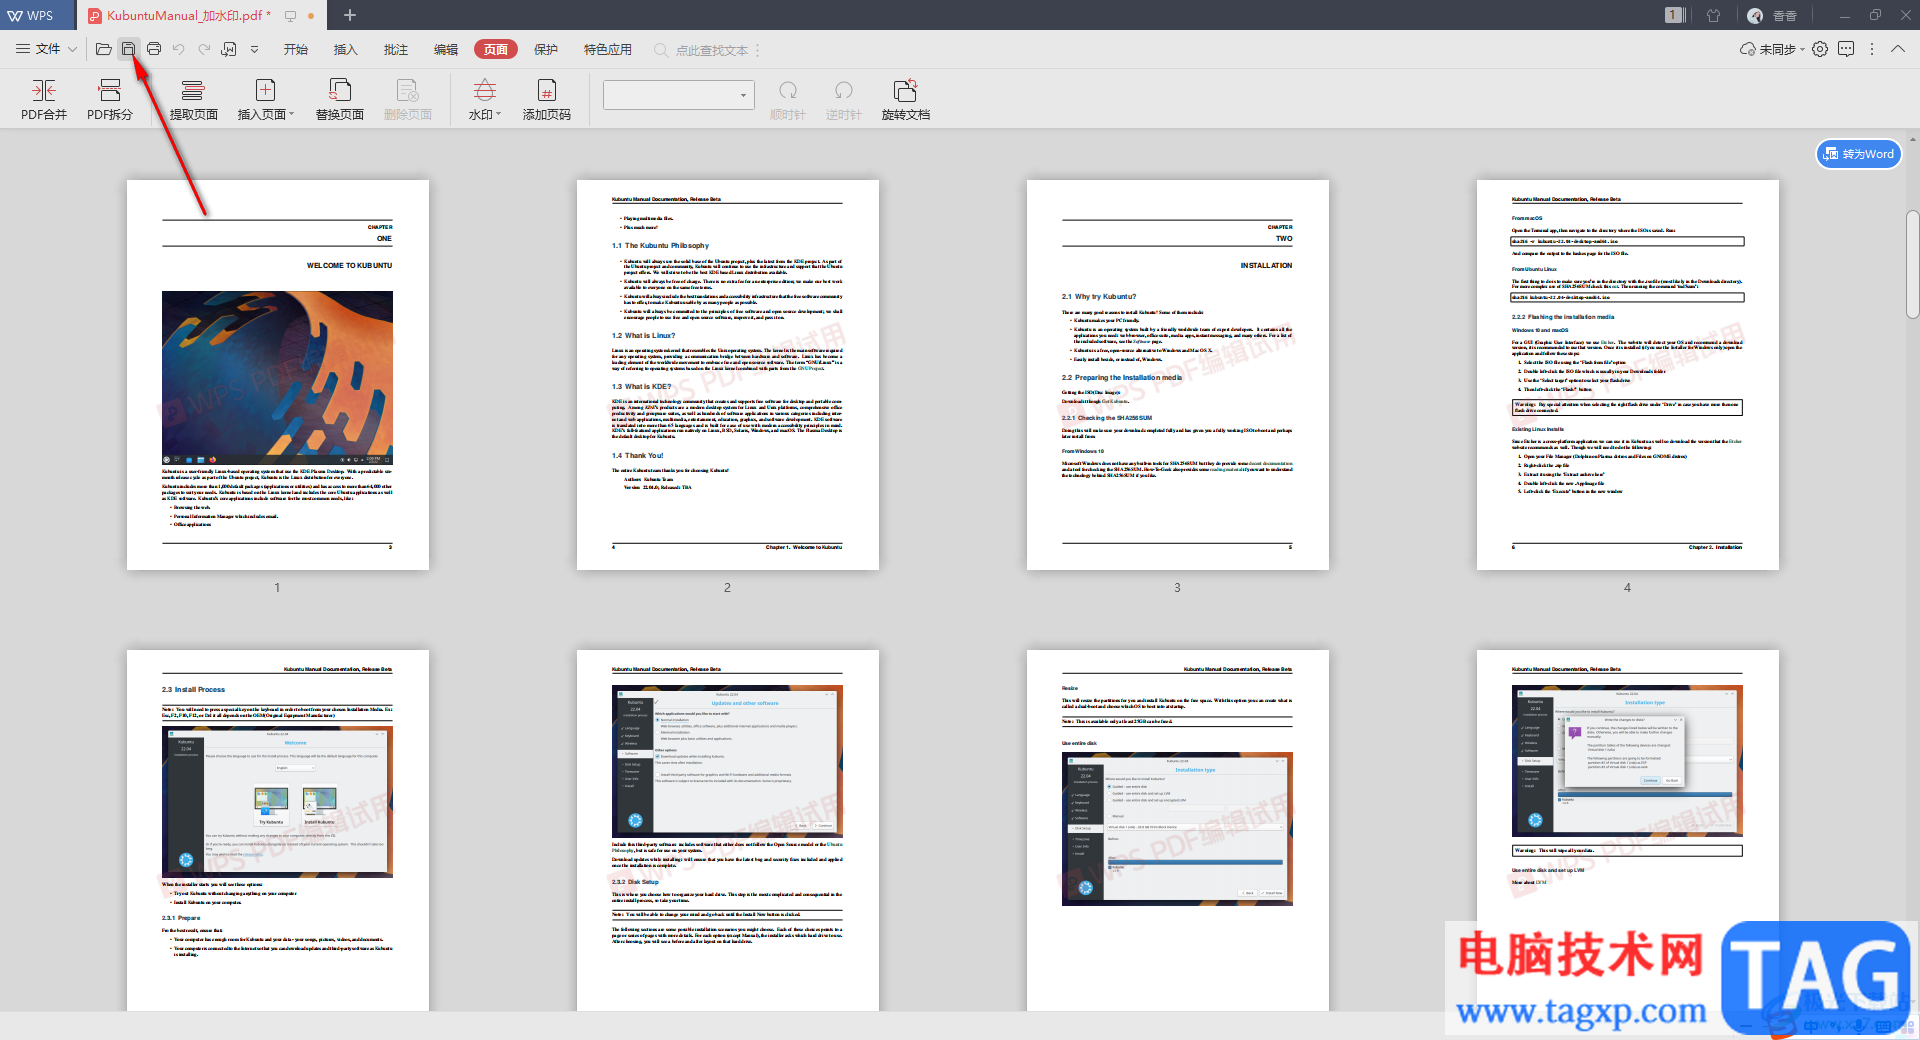Expand the 文件 (File) menu chevron

click(72, 49)
